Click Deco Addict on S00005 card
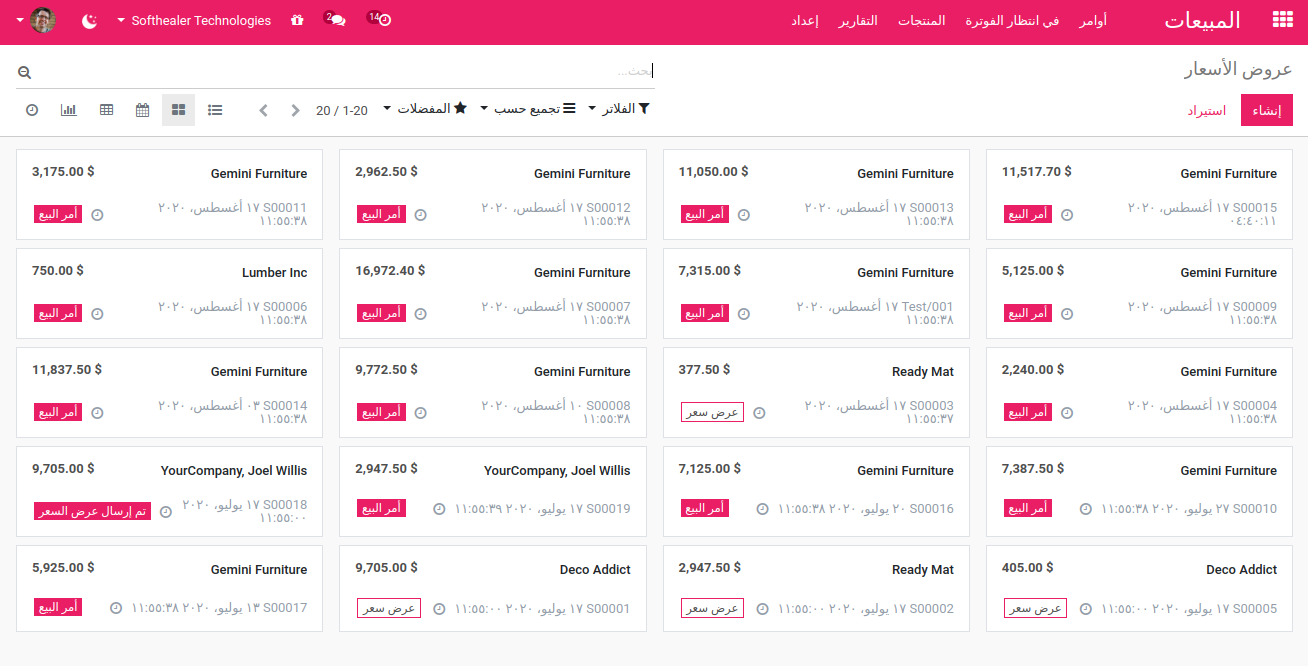The height and width of the screenshot is (666, 1308). [x=1242, y=569]
